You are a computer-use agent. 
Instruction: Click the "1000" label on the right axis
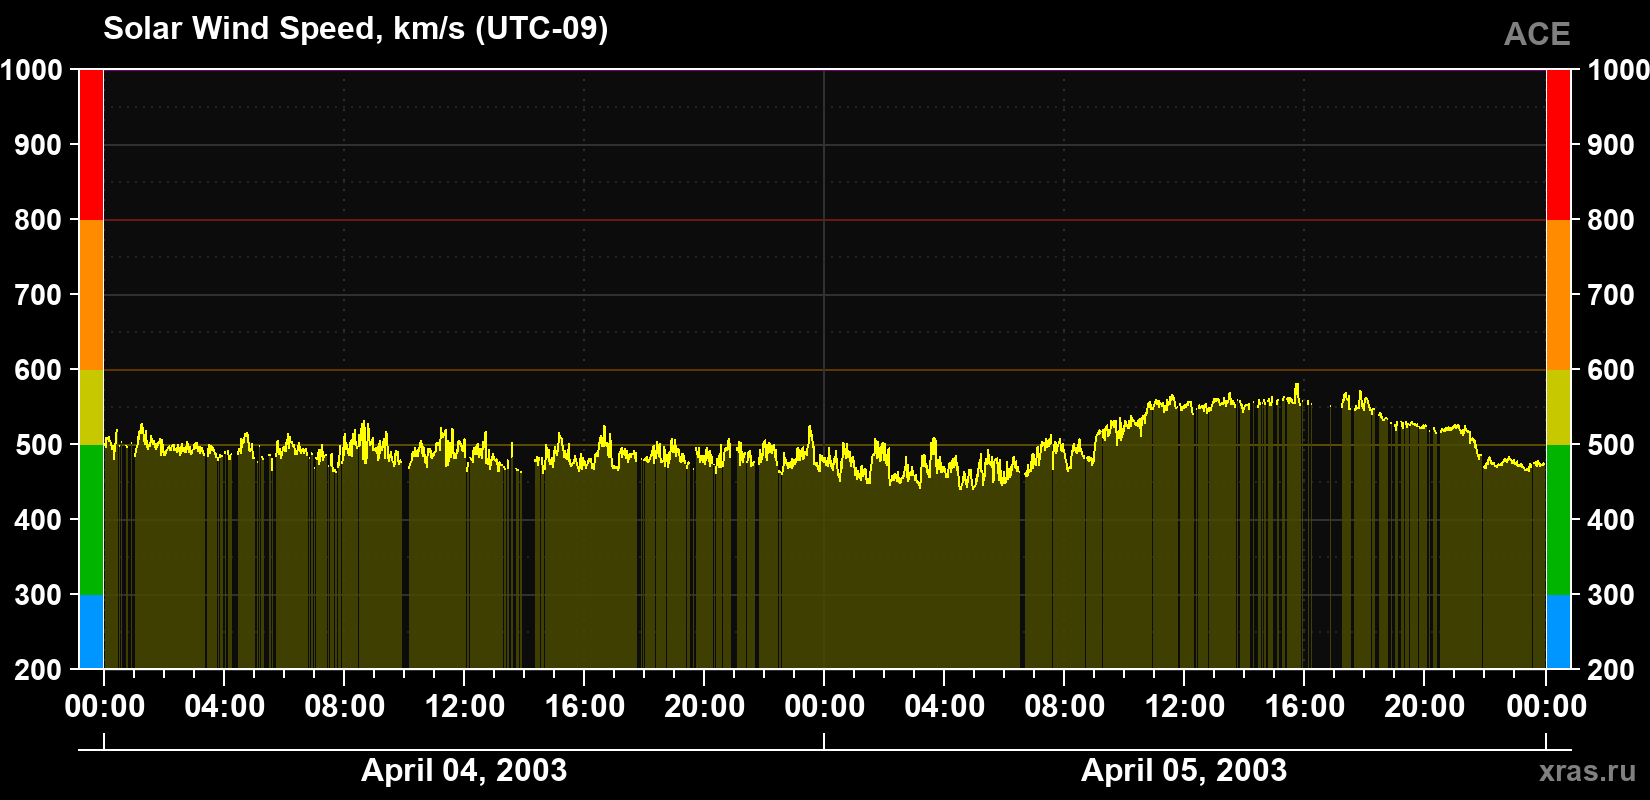click(1618, 70)
